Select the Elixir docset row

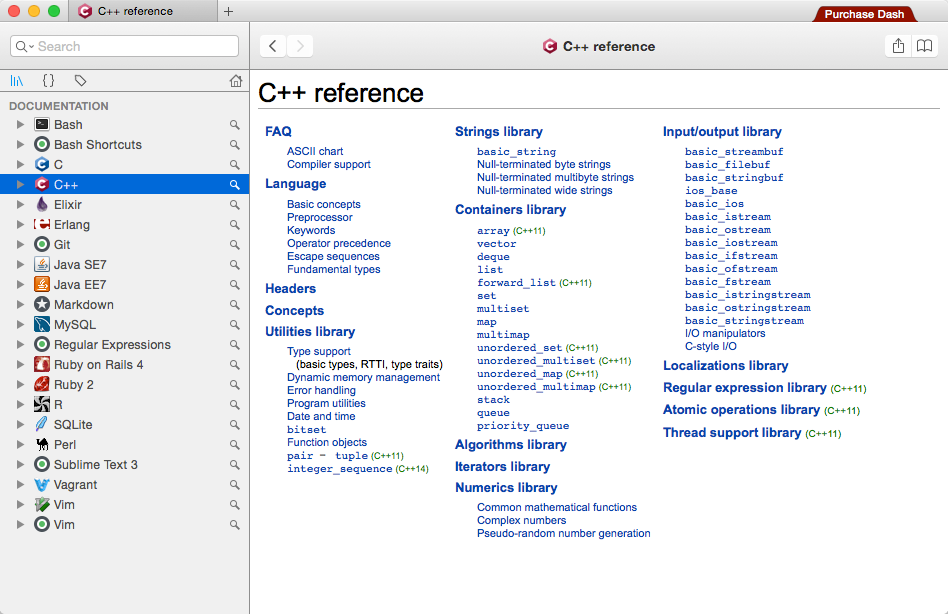coord(125,204)
